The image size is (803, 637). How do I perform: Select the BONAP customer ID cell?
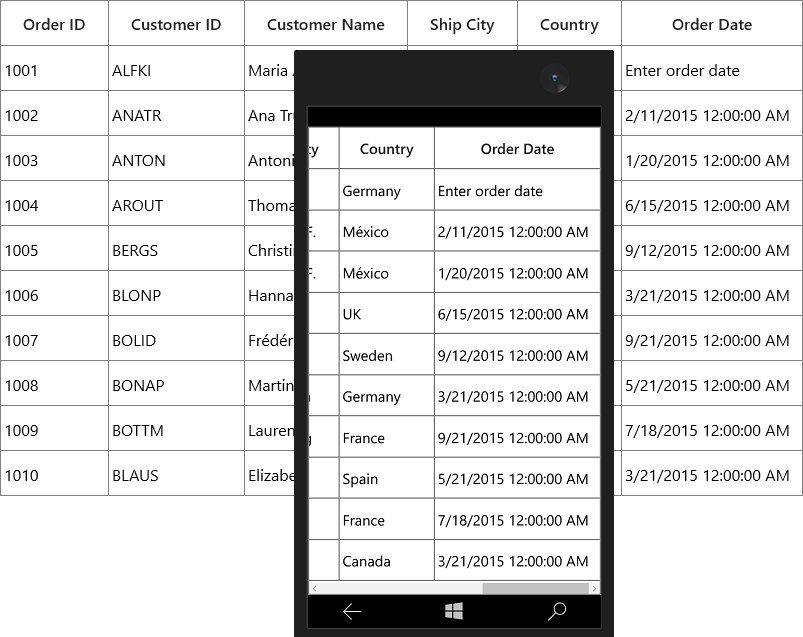pos(176,384)
